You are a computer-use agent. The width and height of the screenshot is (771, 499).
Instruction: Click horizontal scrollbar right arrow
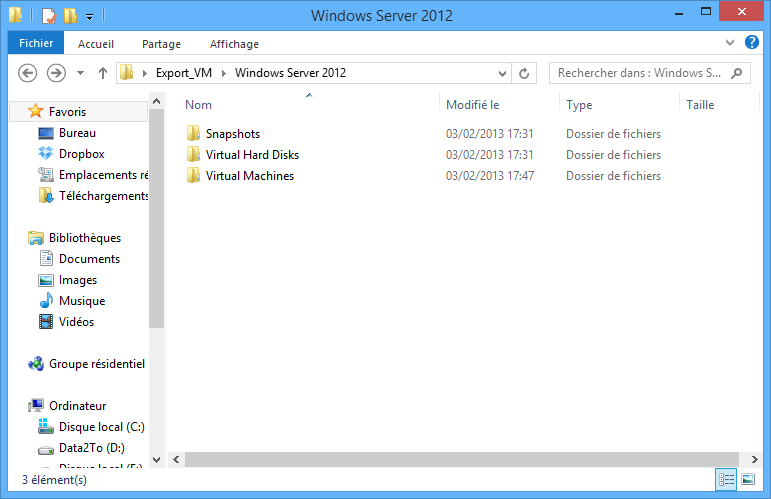[754, 460]
